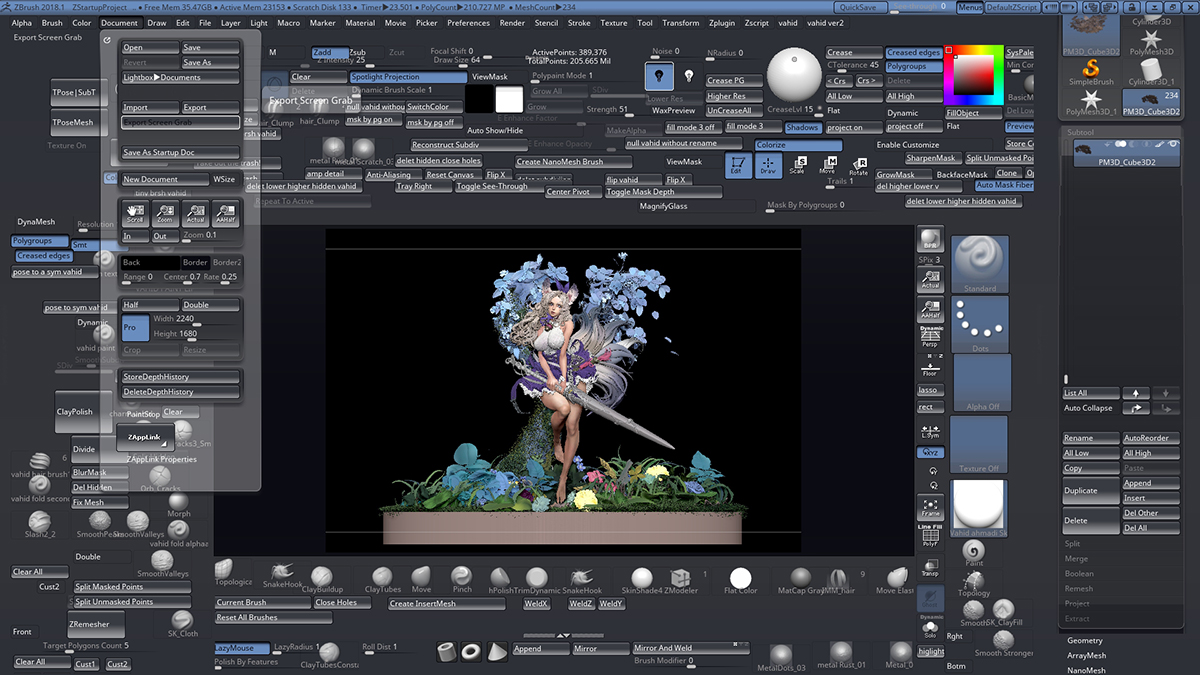Collapse the Subtool palette header

coord(1081,131)
